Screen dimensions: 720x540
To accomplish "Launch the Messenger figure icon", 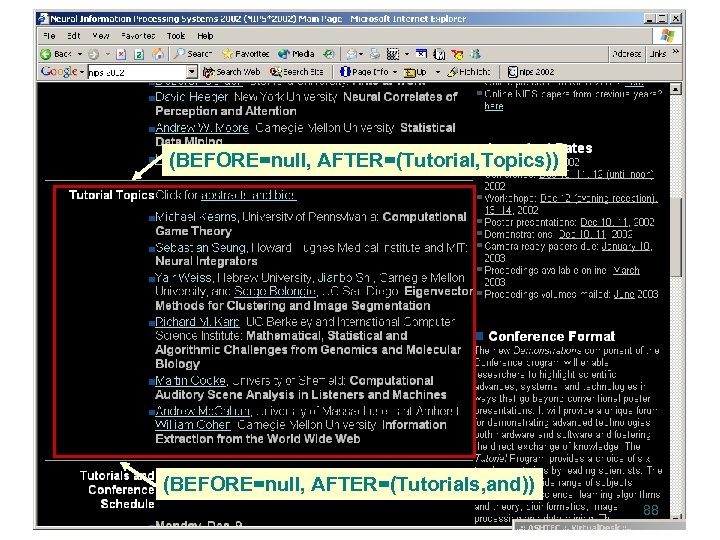I will [475, 54].
